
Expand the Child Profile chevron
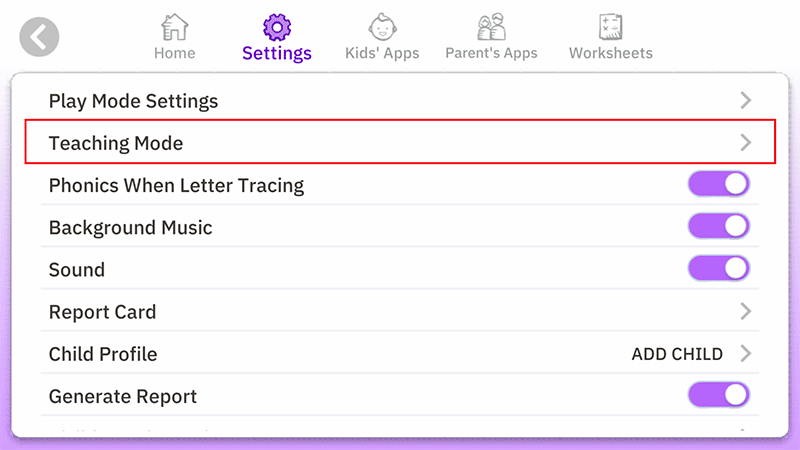tap(745, 354)
